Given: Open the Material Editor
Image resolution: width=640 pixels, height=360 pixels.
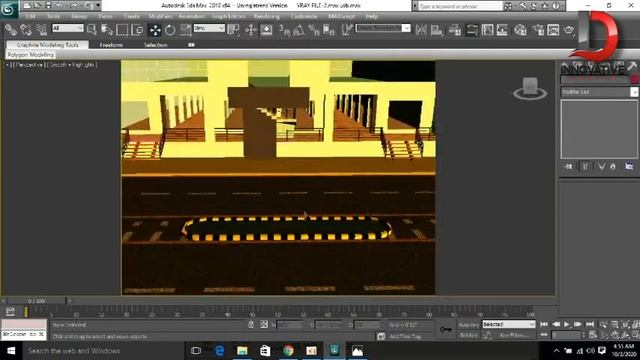Looking at the screenshot, I should [520, 30].
